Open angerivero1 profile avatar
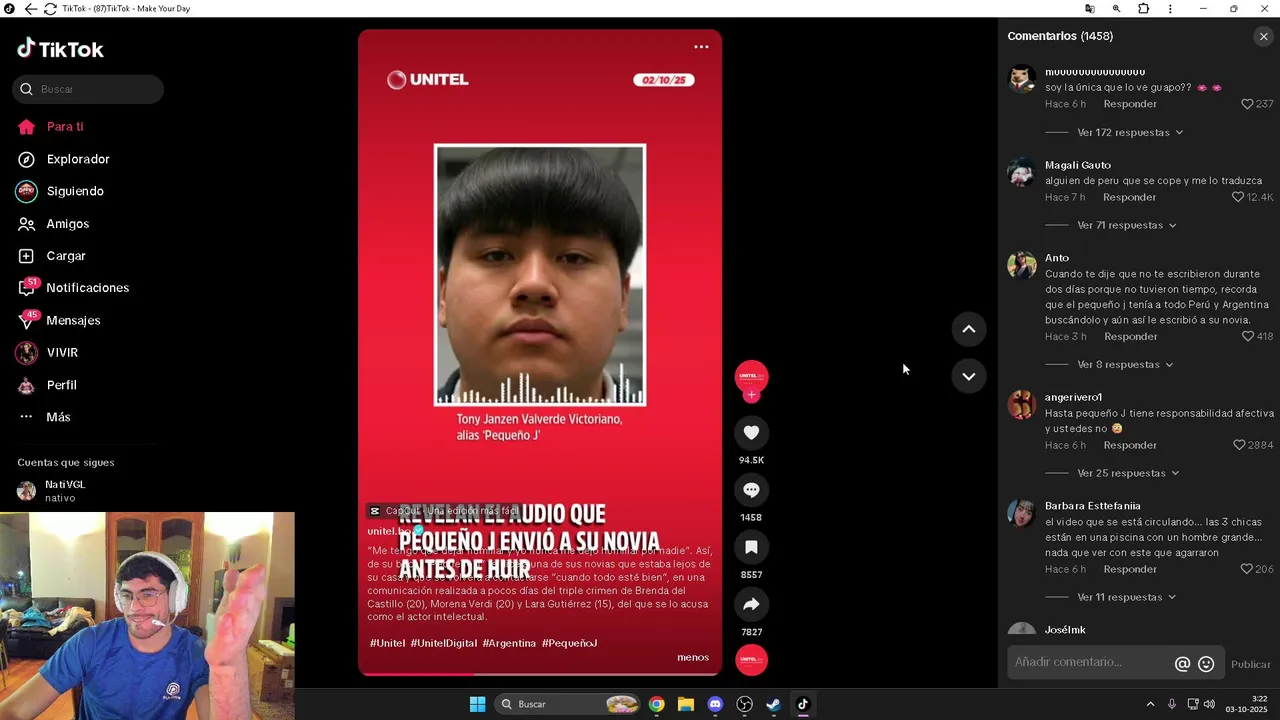 (x=1021, y=404)
